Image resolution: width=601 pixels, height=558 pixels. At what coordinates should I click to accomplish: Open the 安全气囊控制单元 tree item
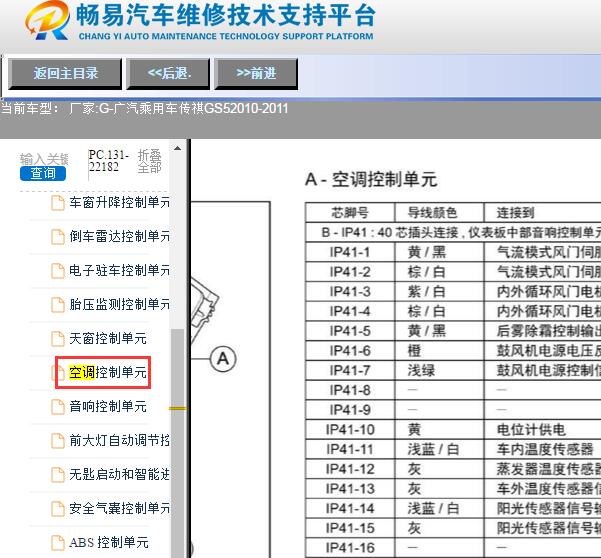[x=119, y=509]
